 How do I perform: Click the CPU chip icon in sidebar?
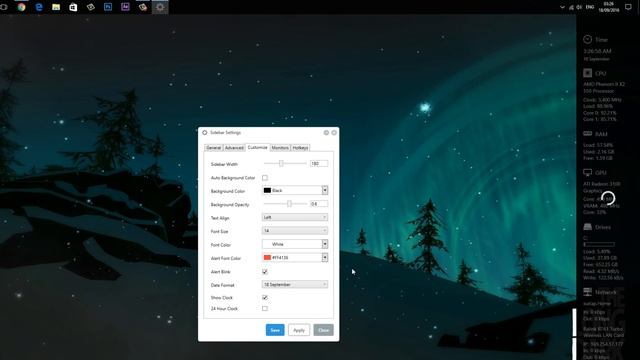pyautogui.click(x=587, y=73)
